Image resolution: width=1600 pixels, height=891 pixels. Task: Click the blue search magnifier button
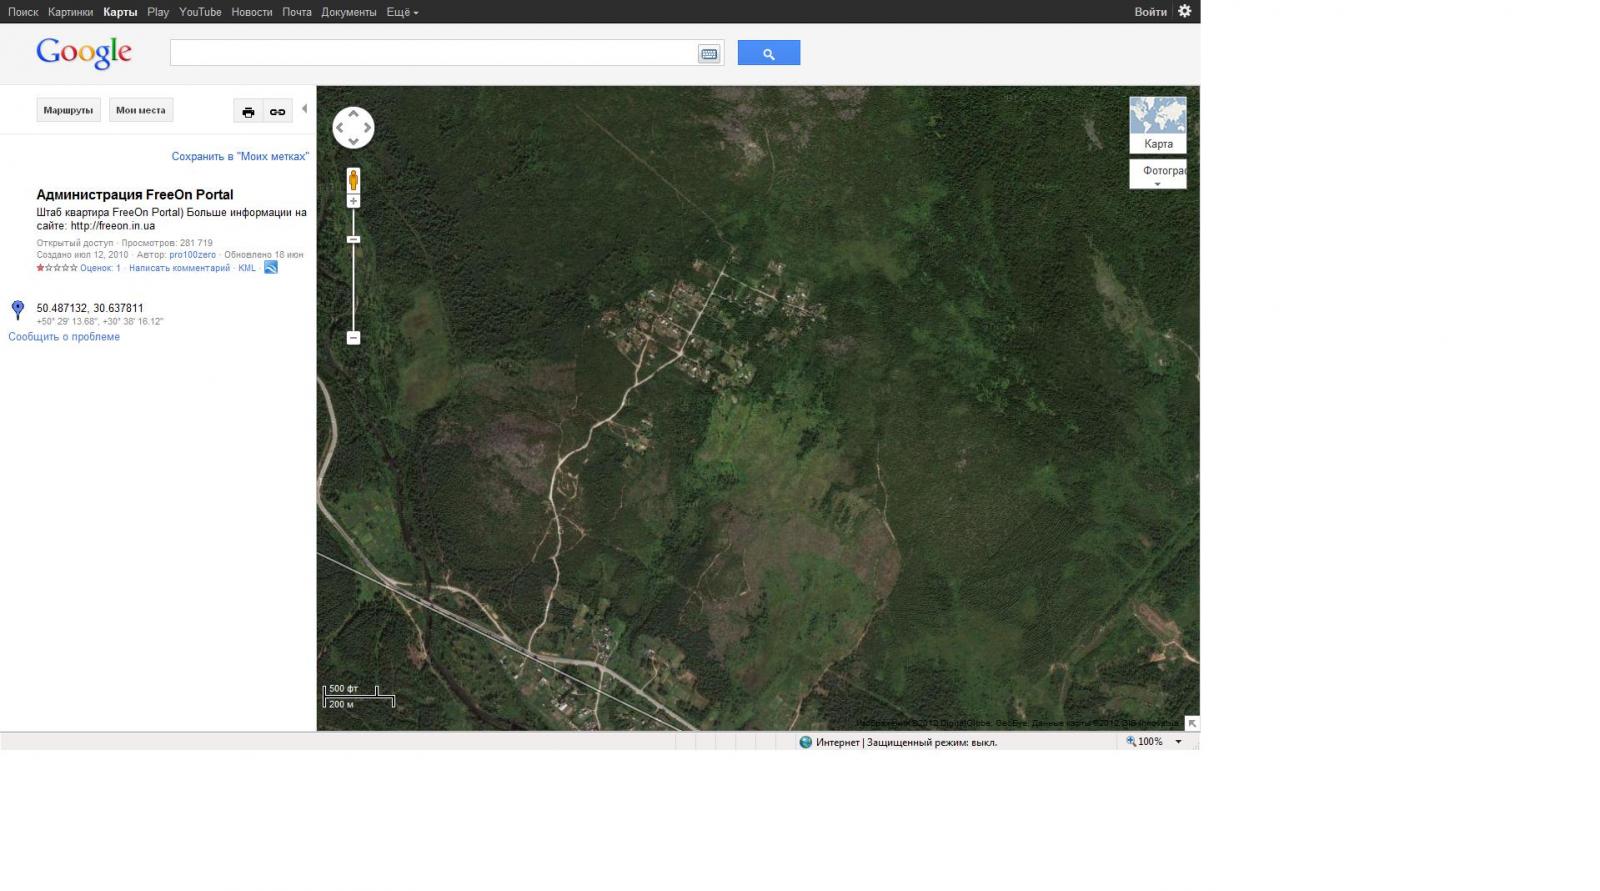tap(768, 53)
